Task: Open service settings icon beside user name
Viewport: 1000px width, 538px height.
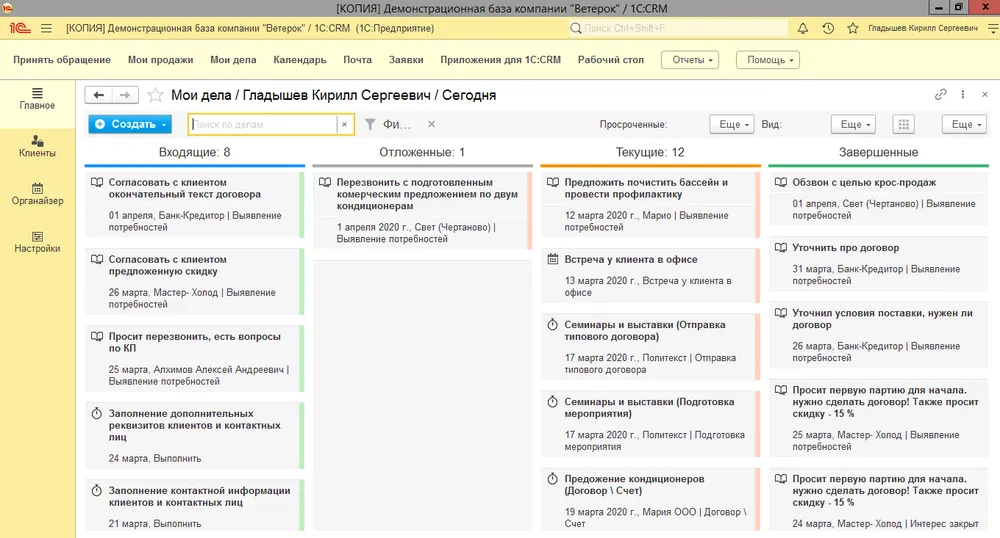Action: 993,28
